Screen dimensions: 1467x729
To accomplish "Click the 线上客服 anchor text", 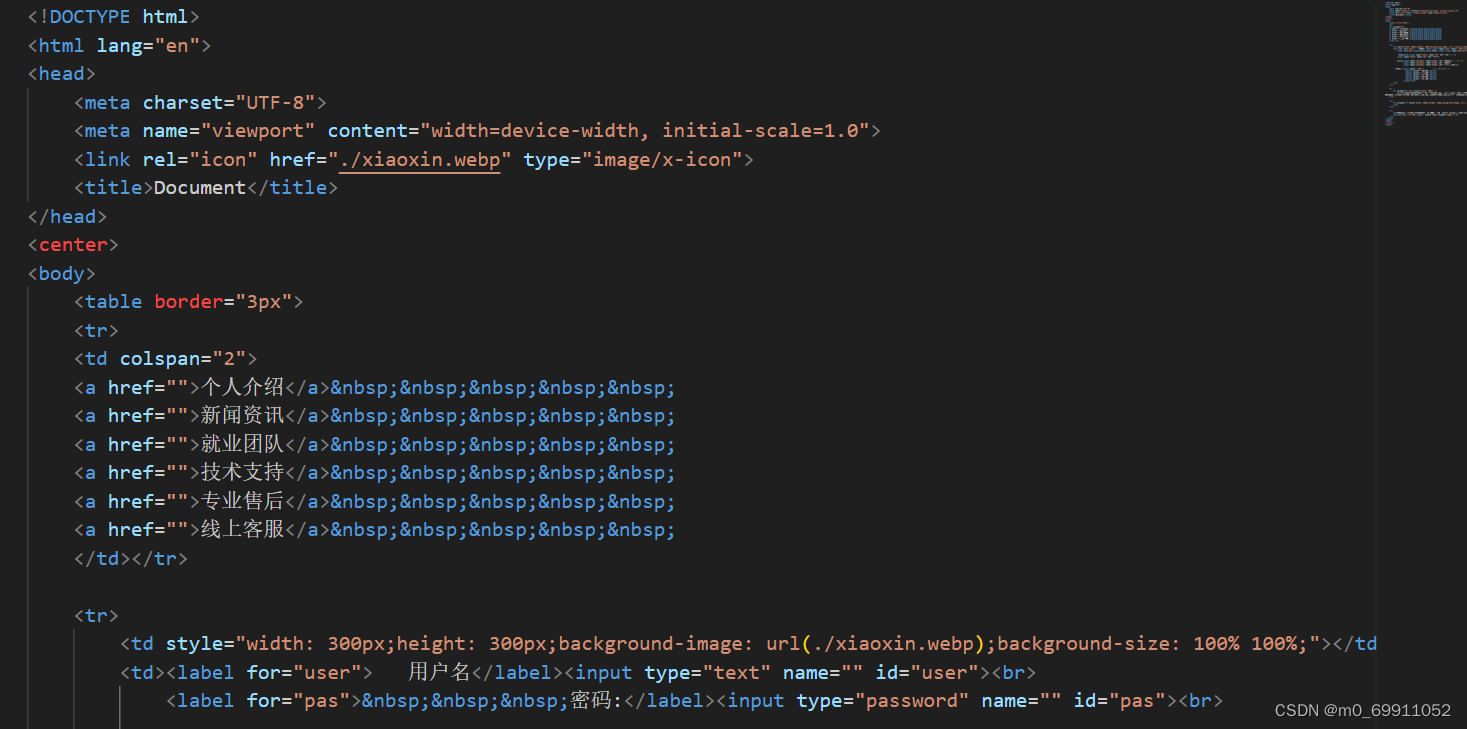I will click(x=243, y=529).
